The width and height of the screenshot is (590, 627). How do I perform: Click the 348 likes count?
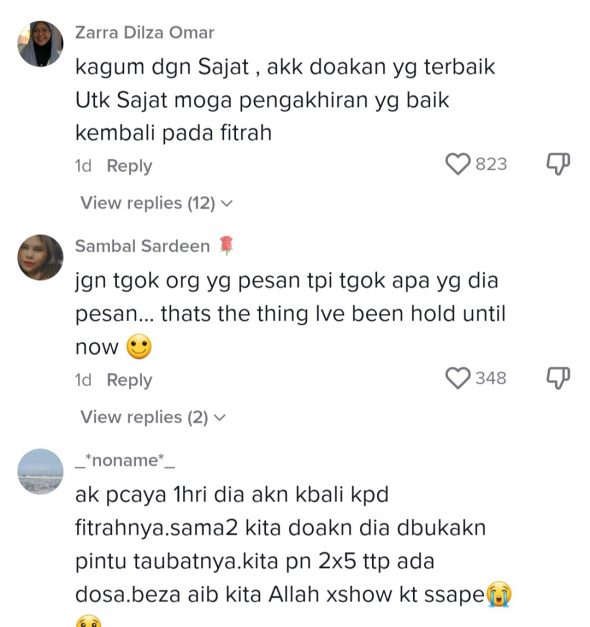click(x=491, y=378)
